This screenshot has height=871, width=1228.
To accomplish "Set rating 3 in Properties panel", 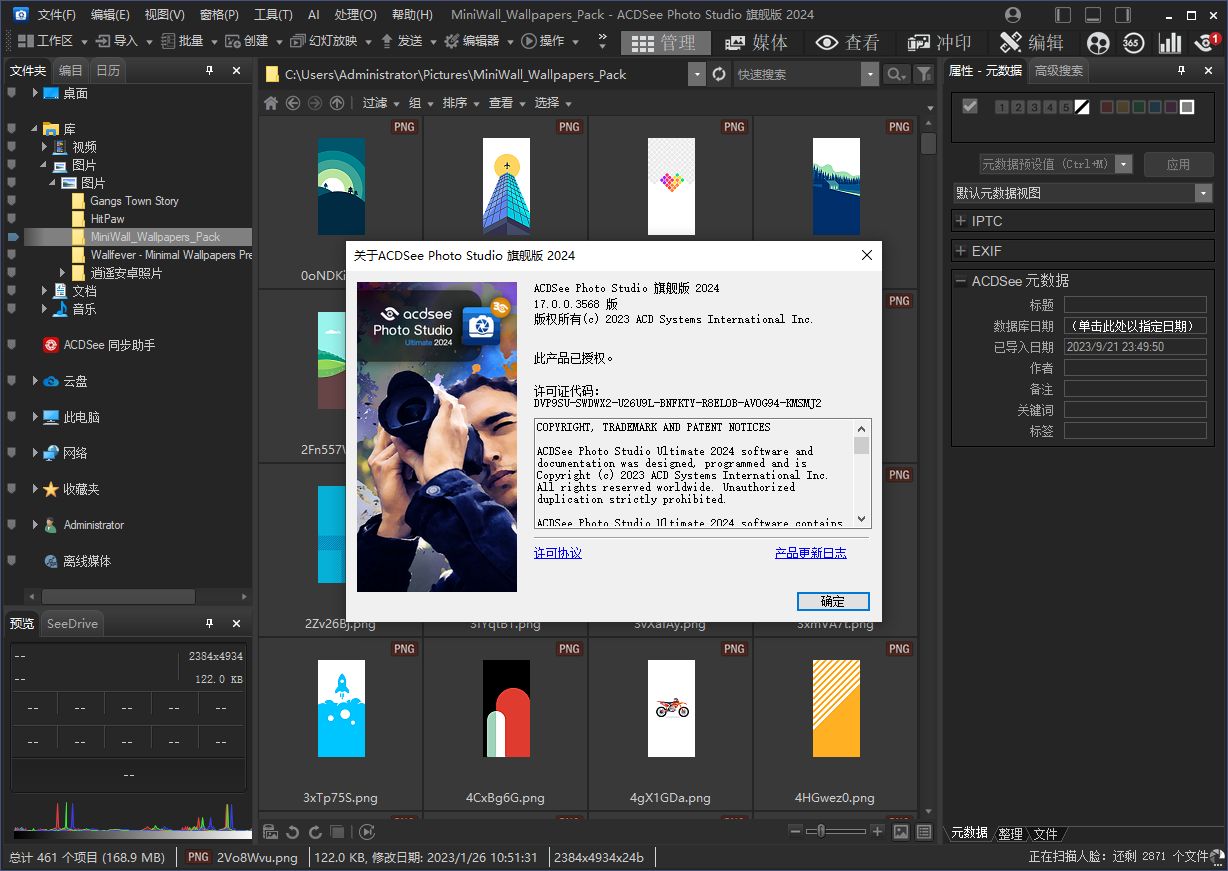I will click(x=1033, y=107).
